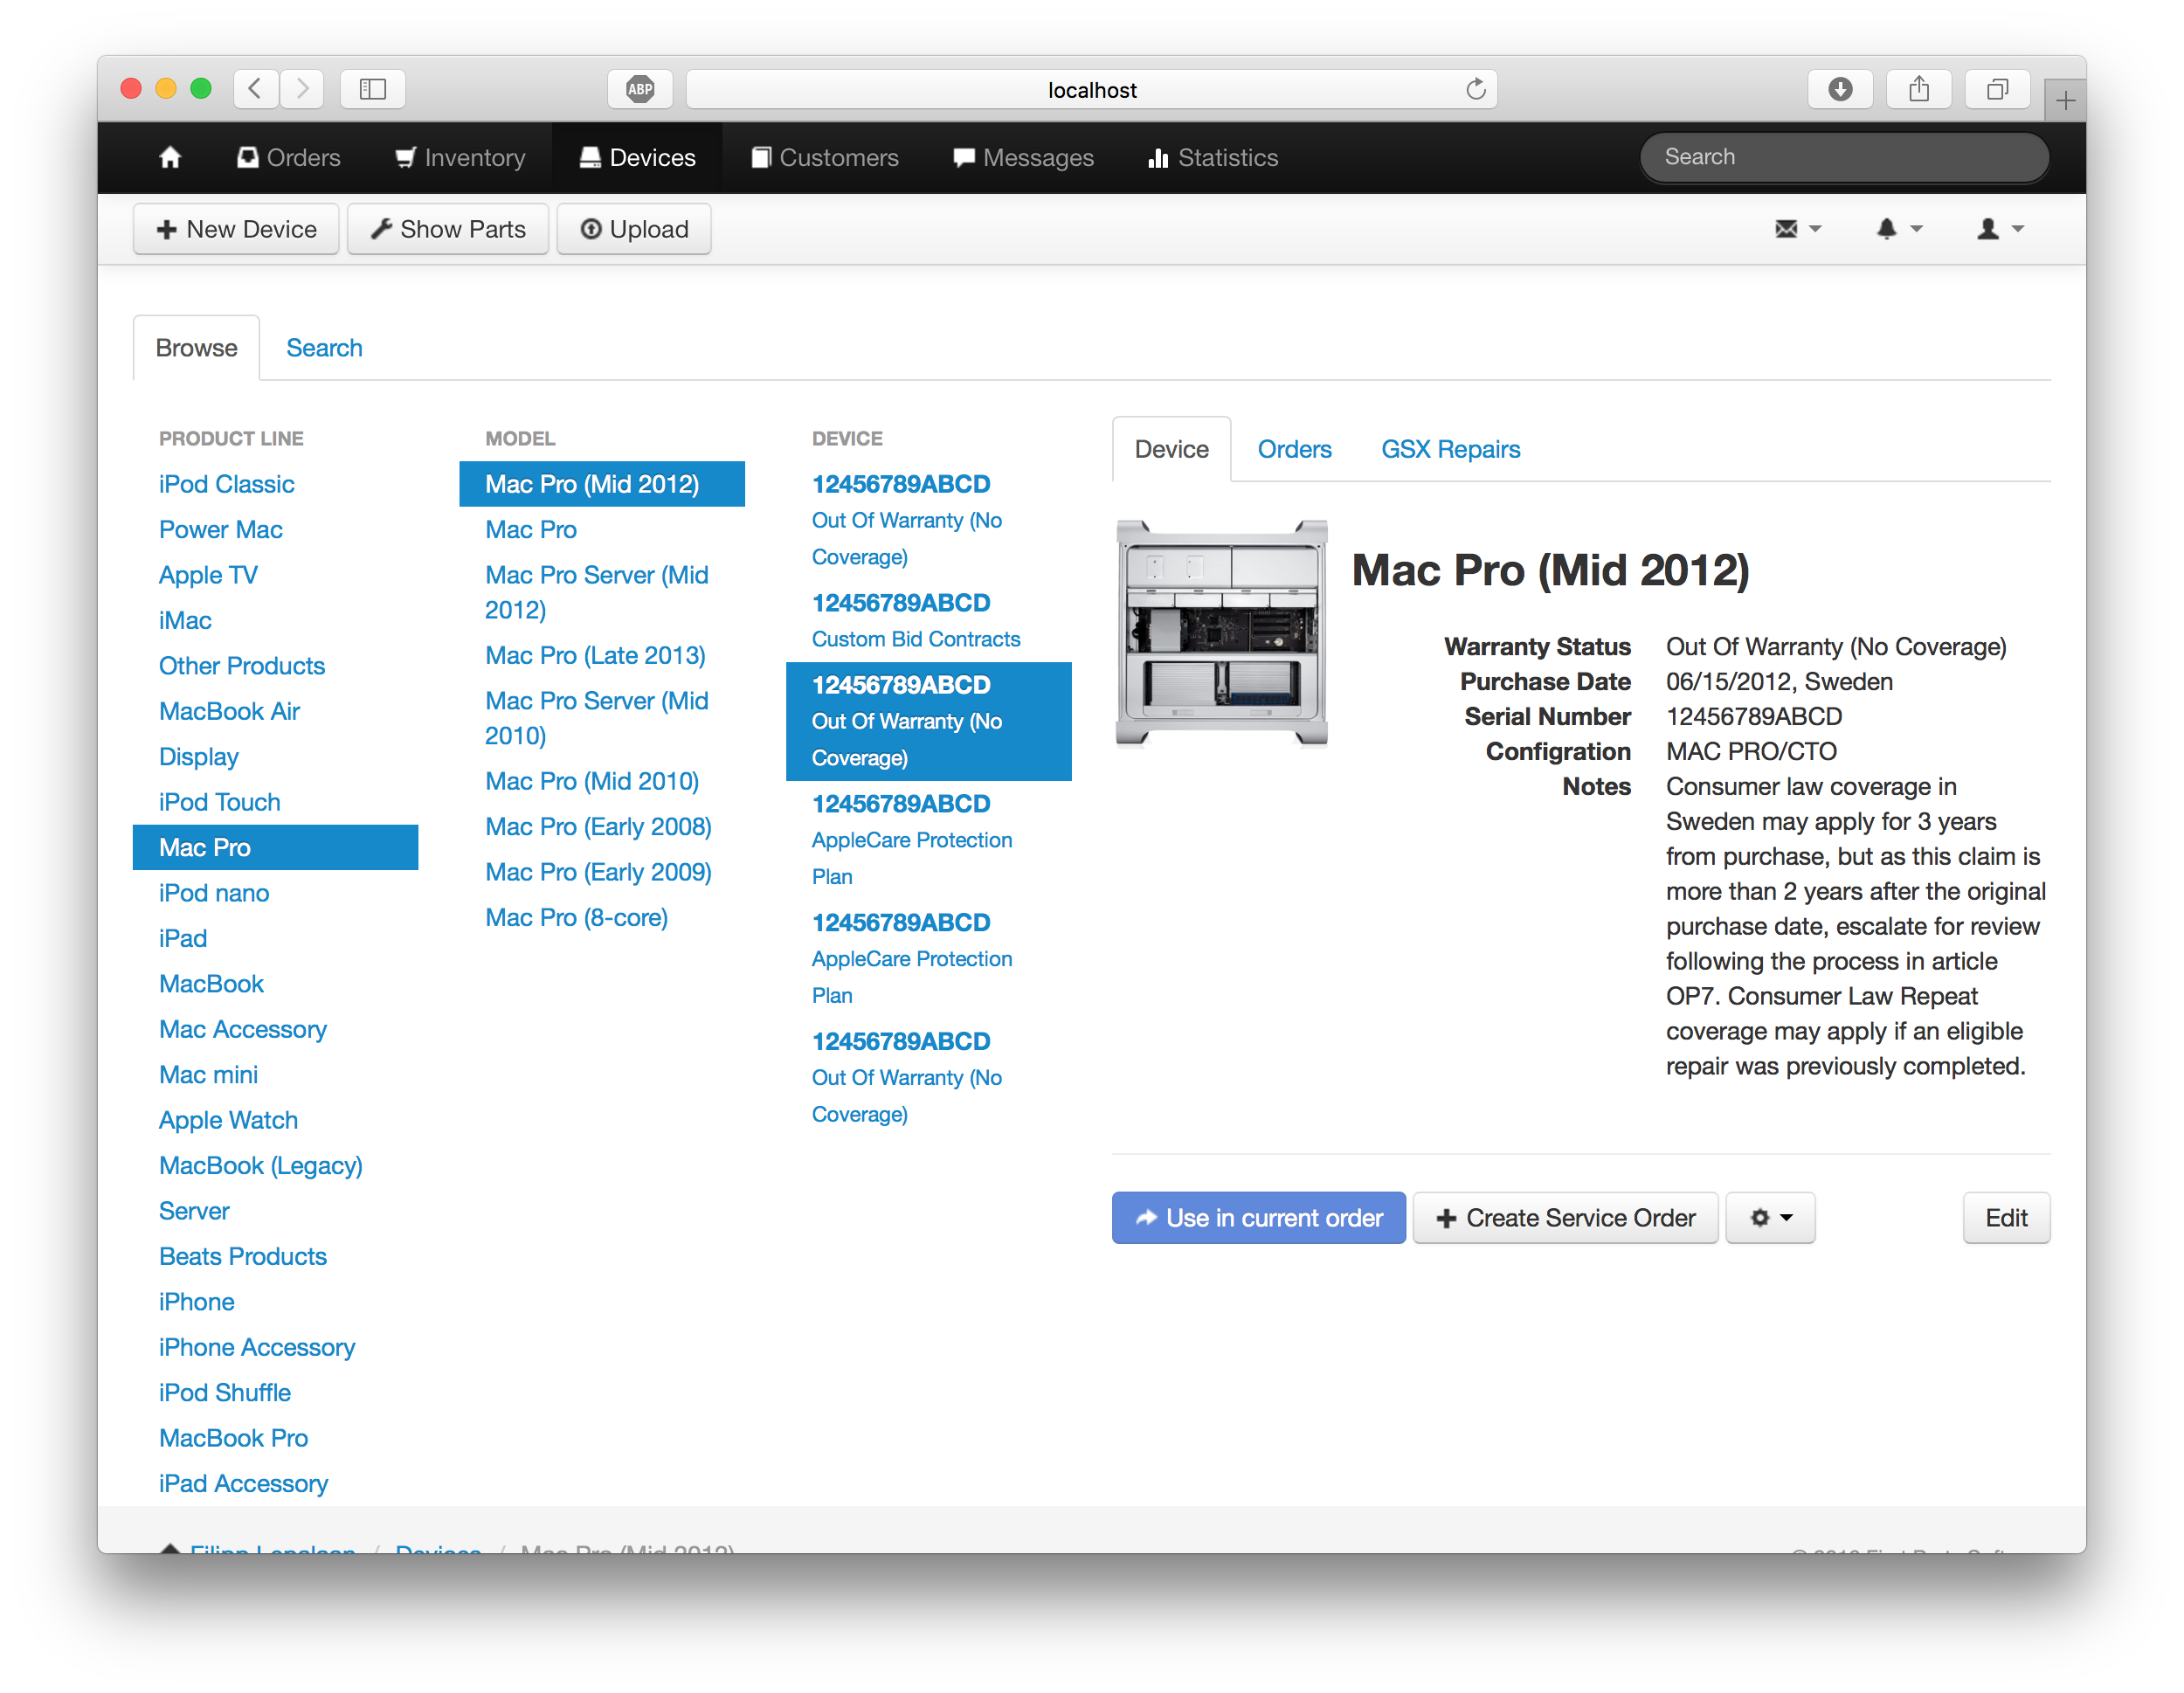The width and height of the screenshot is (2184, 1693).
Task: Open the Devices menu
Action: point(637,157)
